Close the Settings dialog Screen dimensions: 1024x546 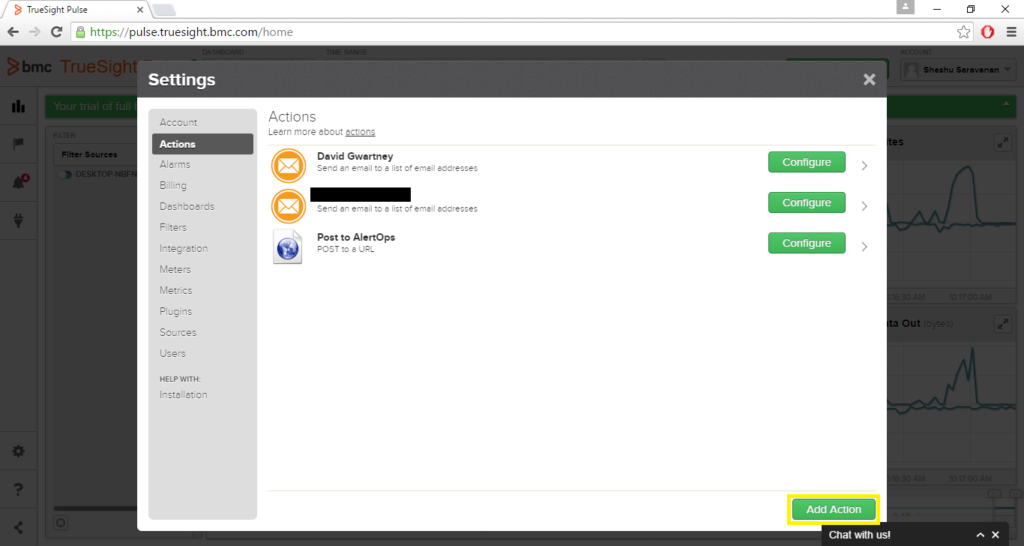869,79
